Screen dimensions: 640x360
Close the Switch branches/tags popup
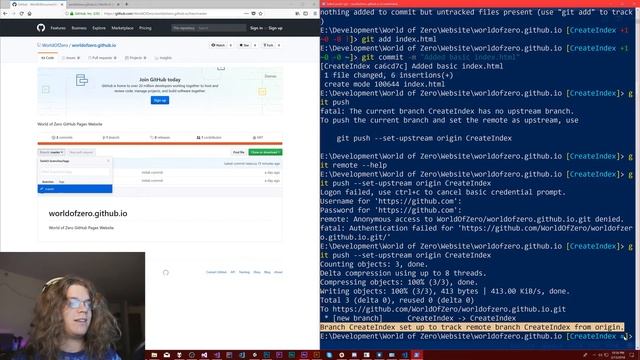pos(108,161)
